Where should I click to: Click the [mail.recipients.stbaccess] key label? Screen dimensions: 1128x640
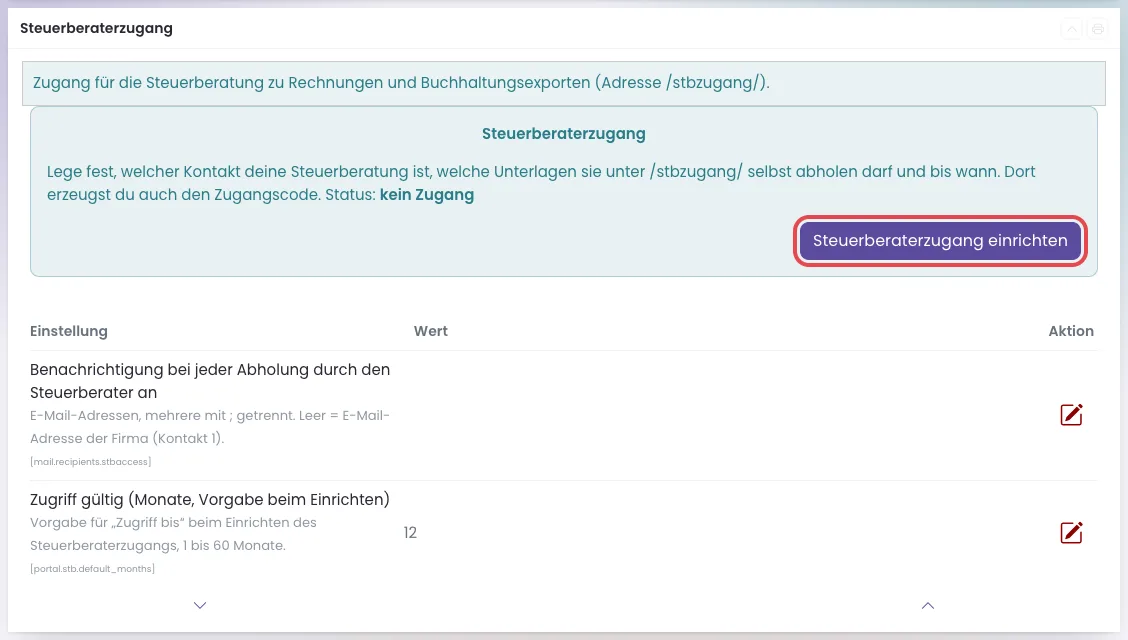coord(91,462)
